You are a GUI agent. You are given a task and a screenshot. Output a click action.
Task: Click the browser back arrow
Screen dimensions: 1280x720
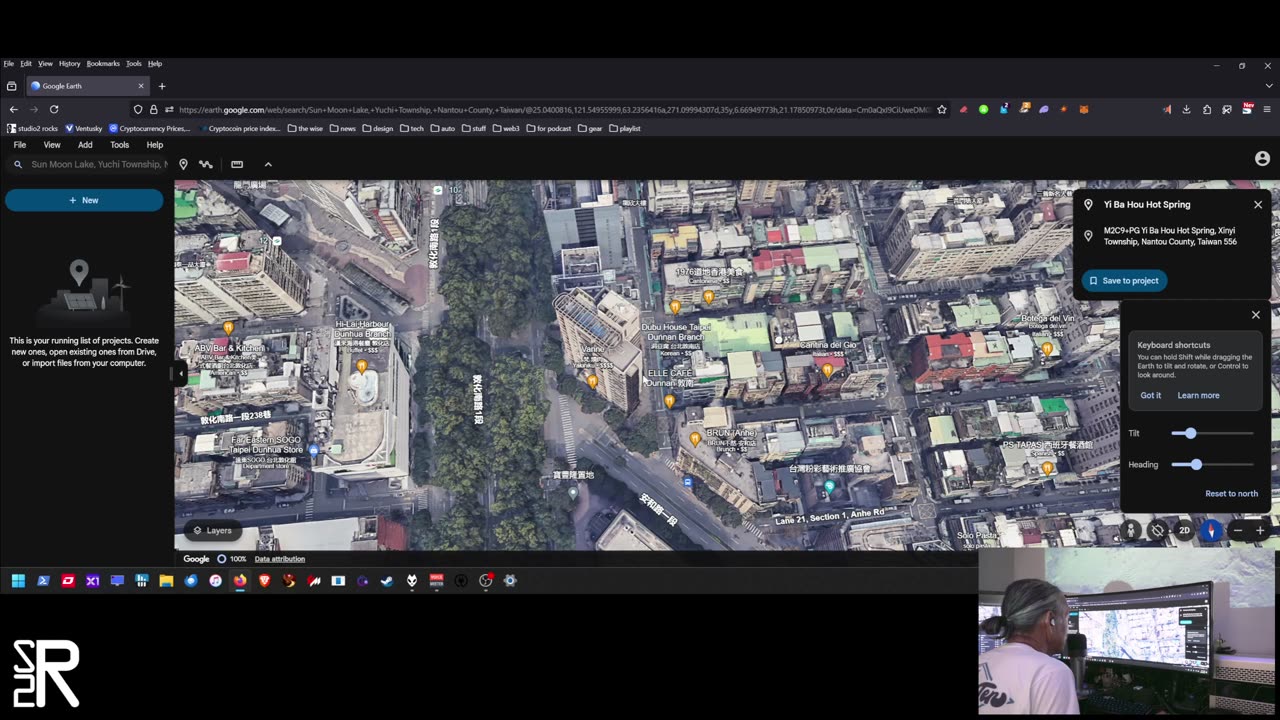[14, 109]
